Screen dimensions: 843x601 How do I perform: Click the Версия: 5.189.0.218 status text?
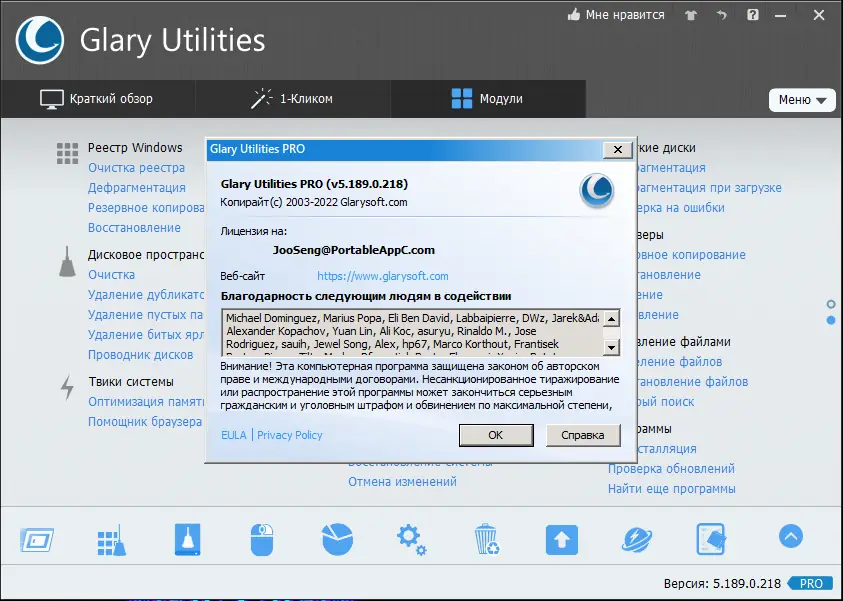(x=722, y=583)
